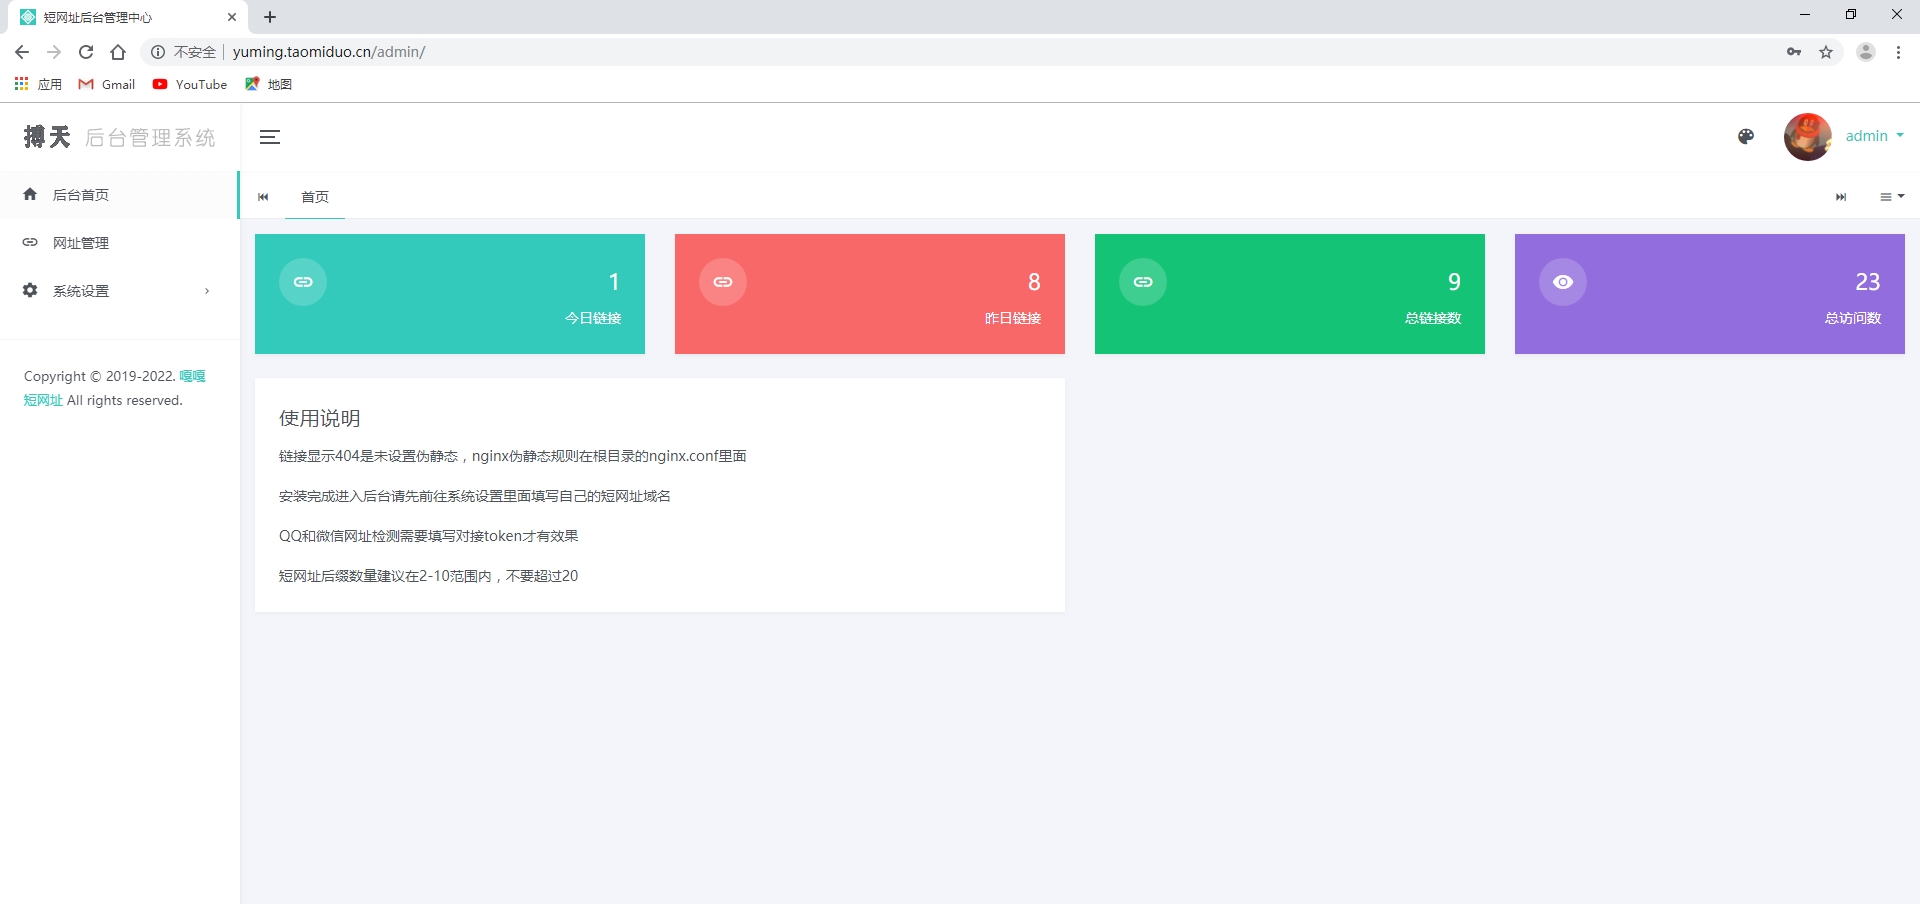The width and height of the screenshot is (1920, 904).
Task: Open the admin user dropdown
Action: click(1874, 136)
